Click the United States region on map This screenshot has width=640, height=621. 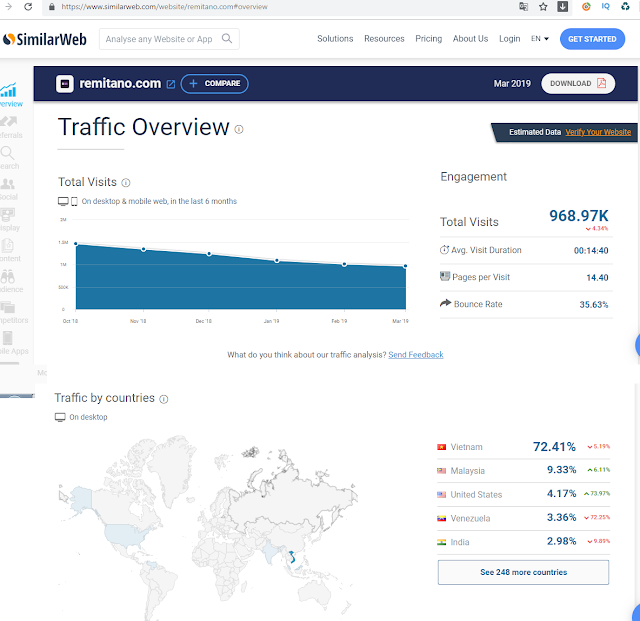pyautogui.click(x=124, y=535)
